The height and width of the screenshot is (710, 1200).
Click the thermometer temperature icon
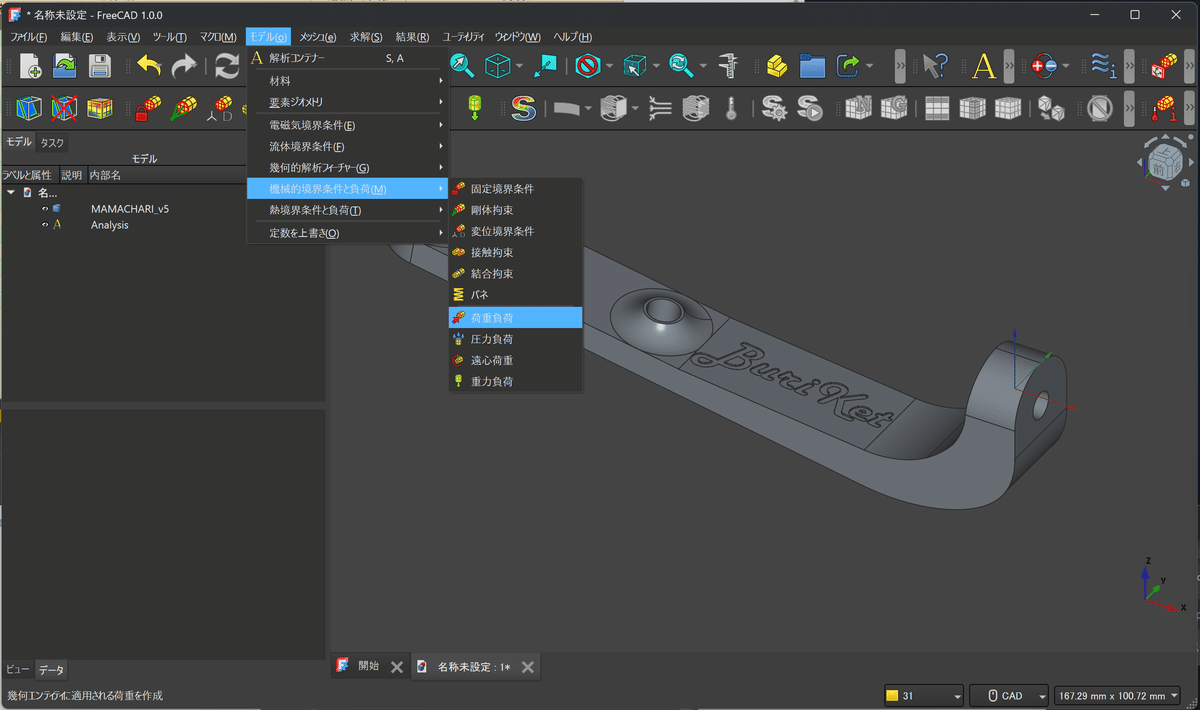(x=731, y=108)
